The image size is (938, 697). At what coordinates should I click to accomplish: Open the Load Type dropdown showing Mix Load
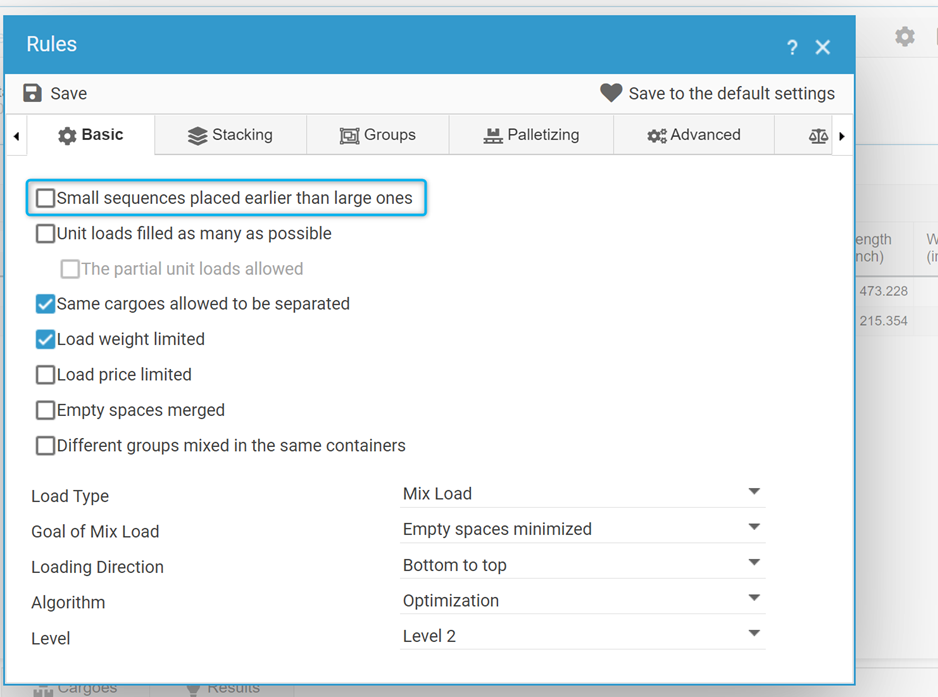(x=583, y=494)
